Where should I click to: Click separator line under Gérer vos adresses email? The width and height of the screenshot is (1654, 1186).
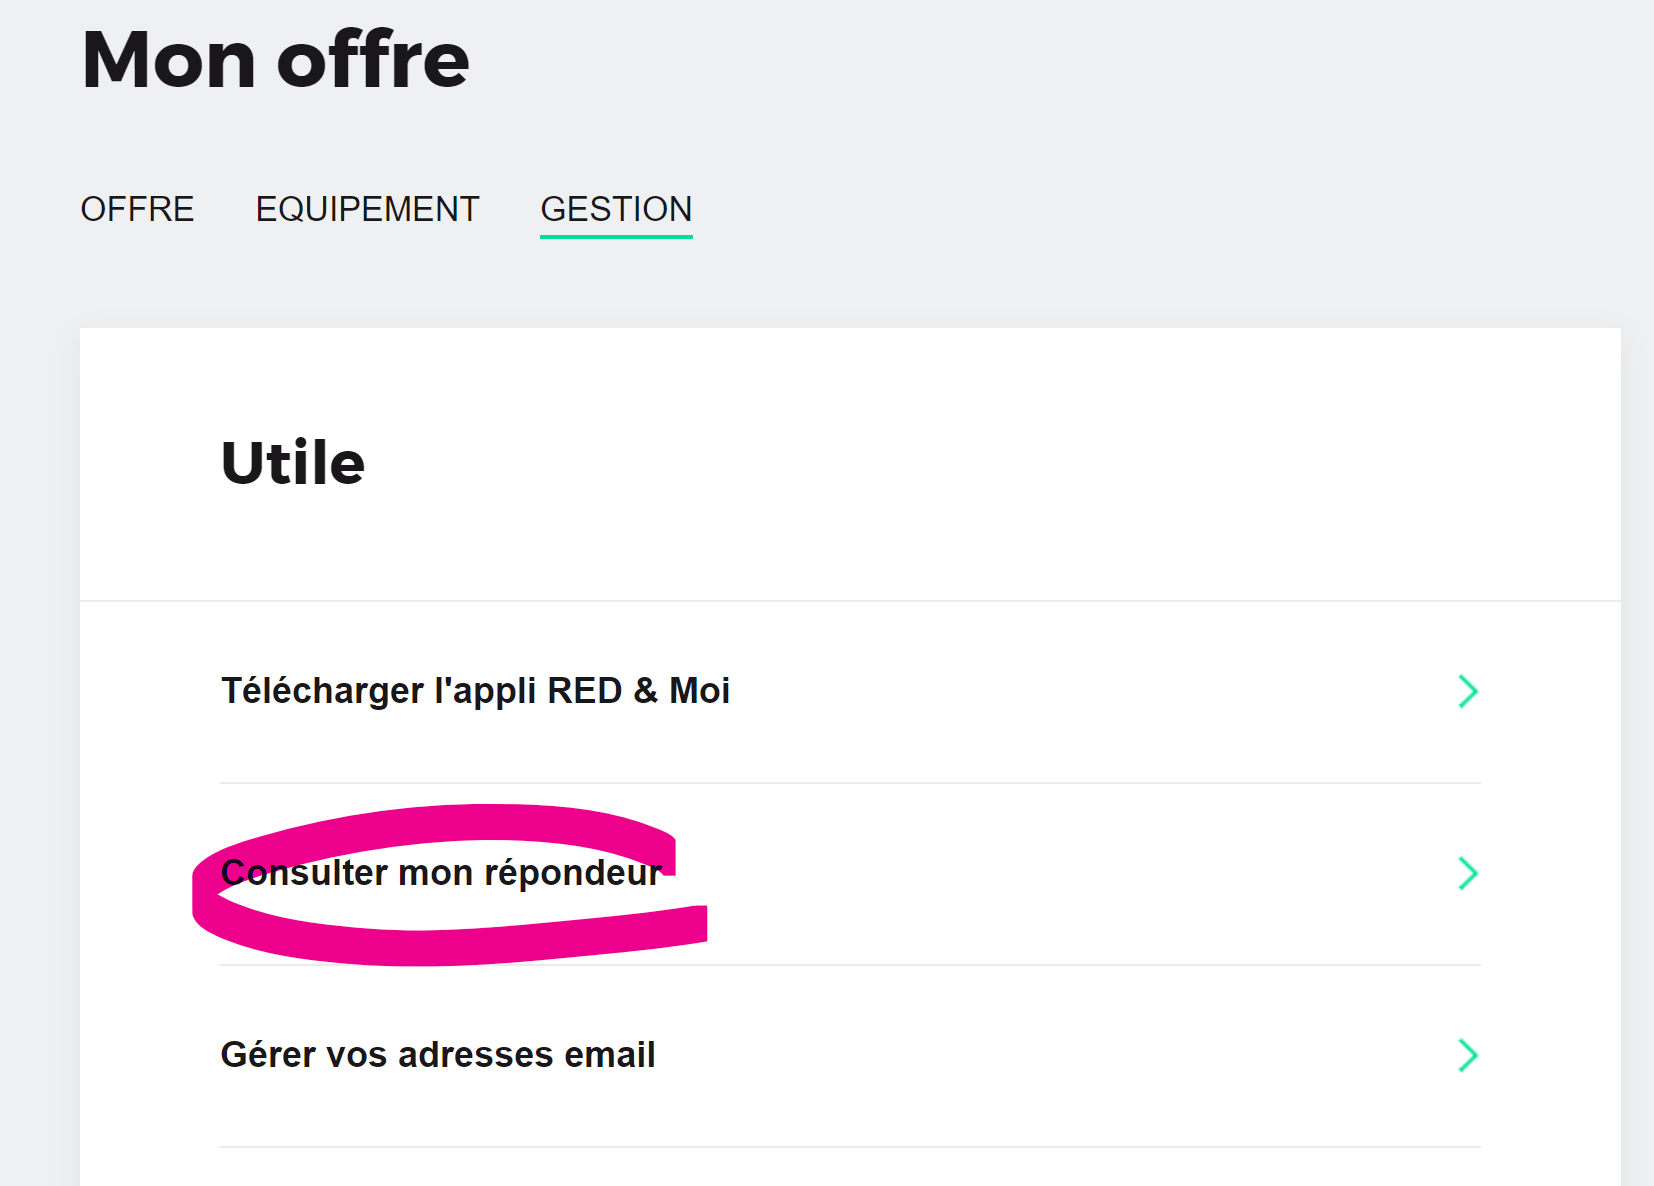point(850,1147)
